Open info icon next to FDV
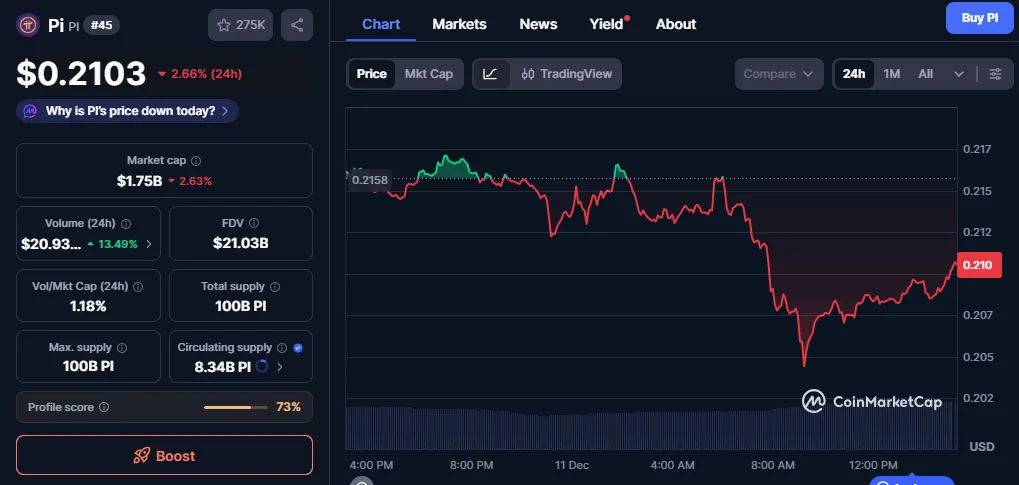This screenshot has width=1019, height=485. [x=254, y=224]
